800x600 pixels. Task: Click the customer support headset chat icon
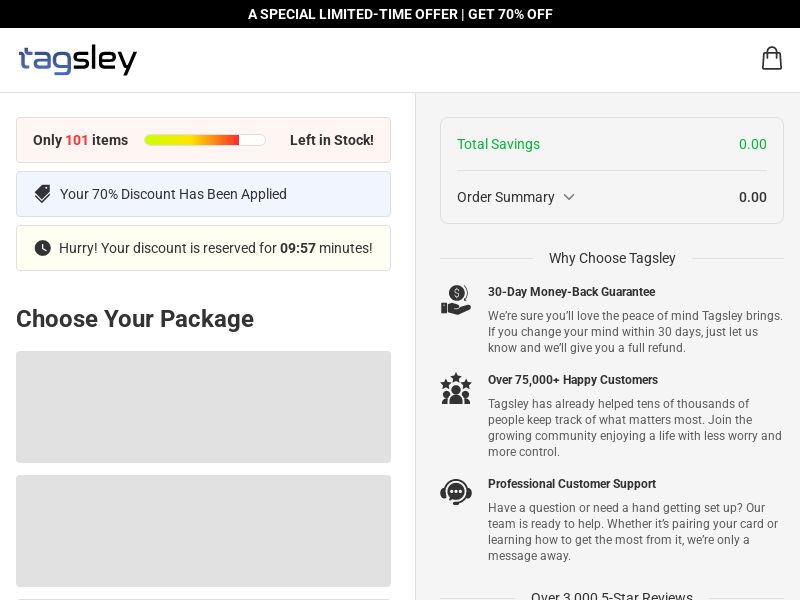click(x=456, y=492)
